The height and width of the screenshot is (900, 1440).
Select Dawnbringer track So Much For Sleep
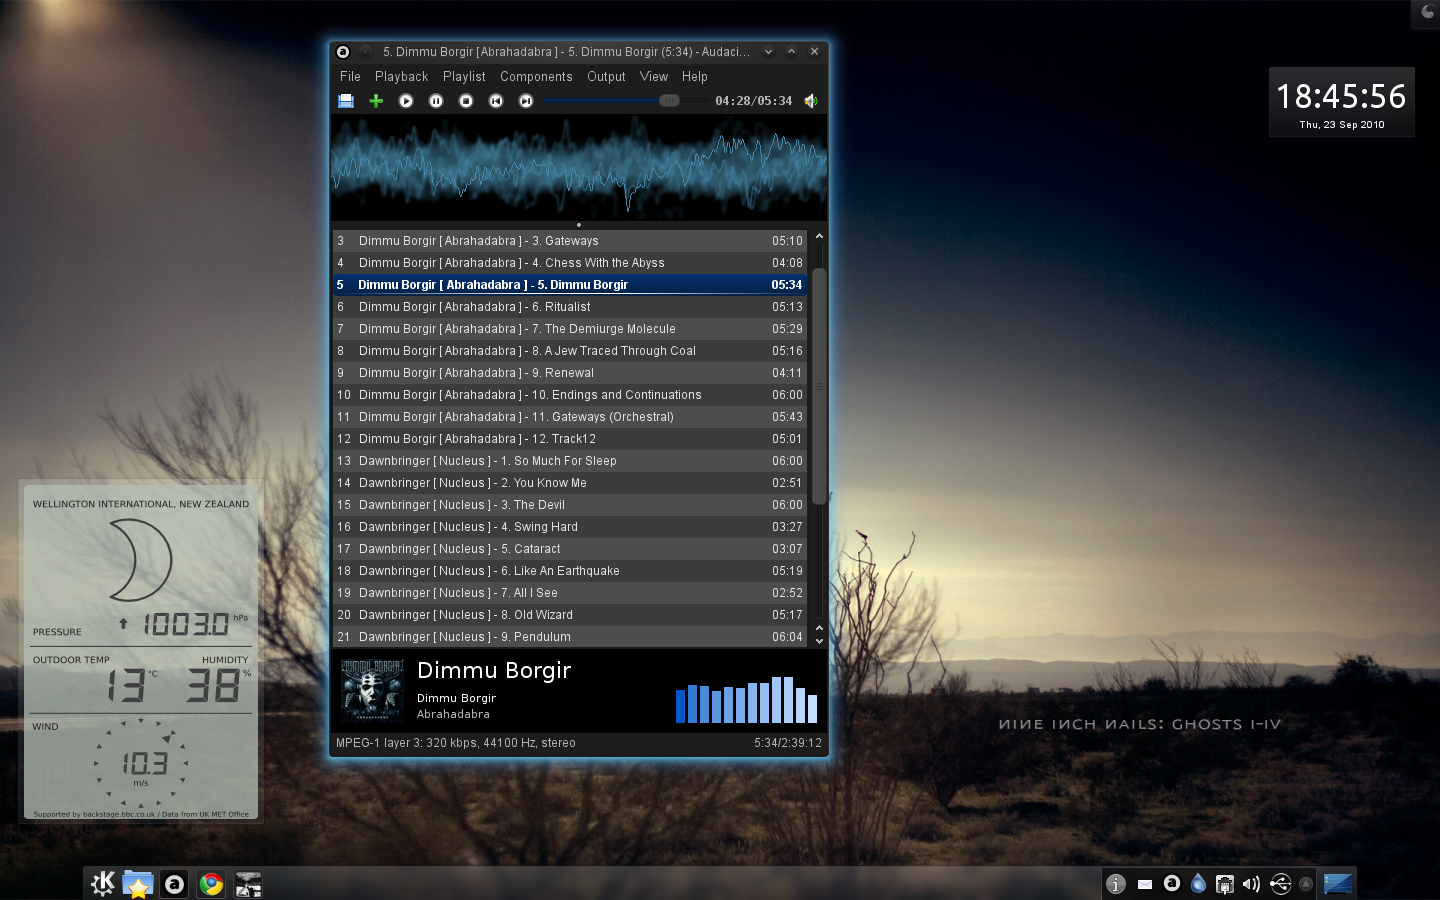pyautogui.click(x=570, y=461)
